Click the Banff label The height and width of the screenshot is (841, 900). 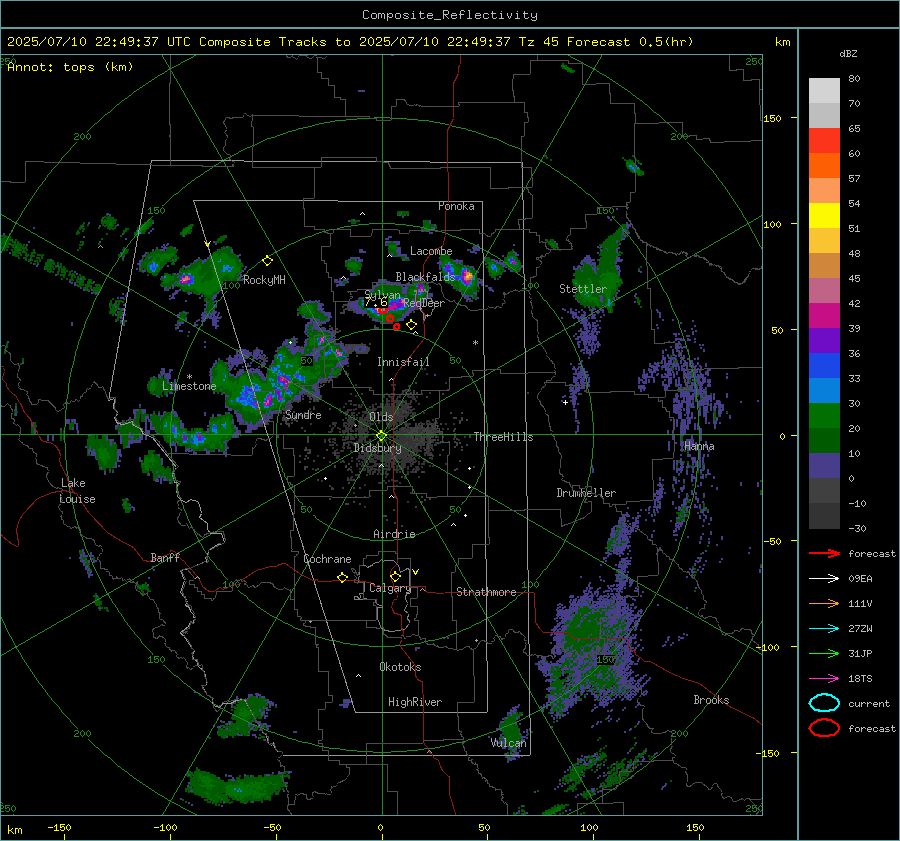coord(165,558)
